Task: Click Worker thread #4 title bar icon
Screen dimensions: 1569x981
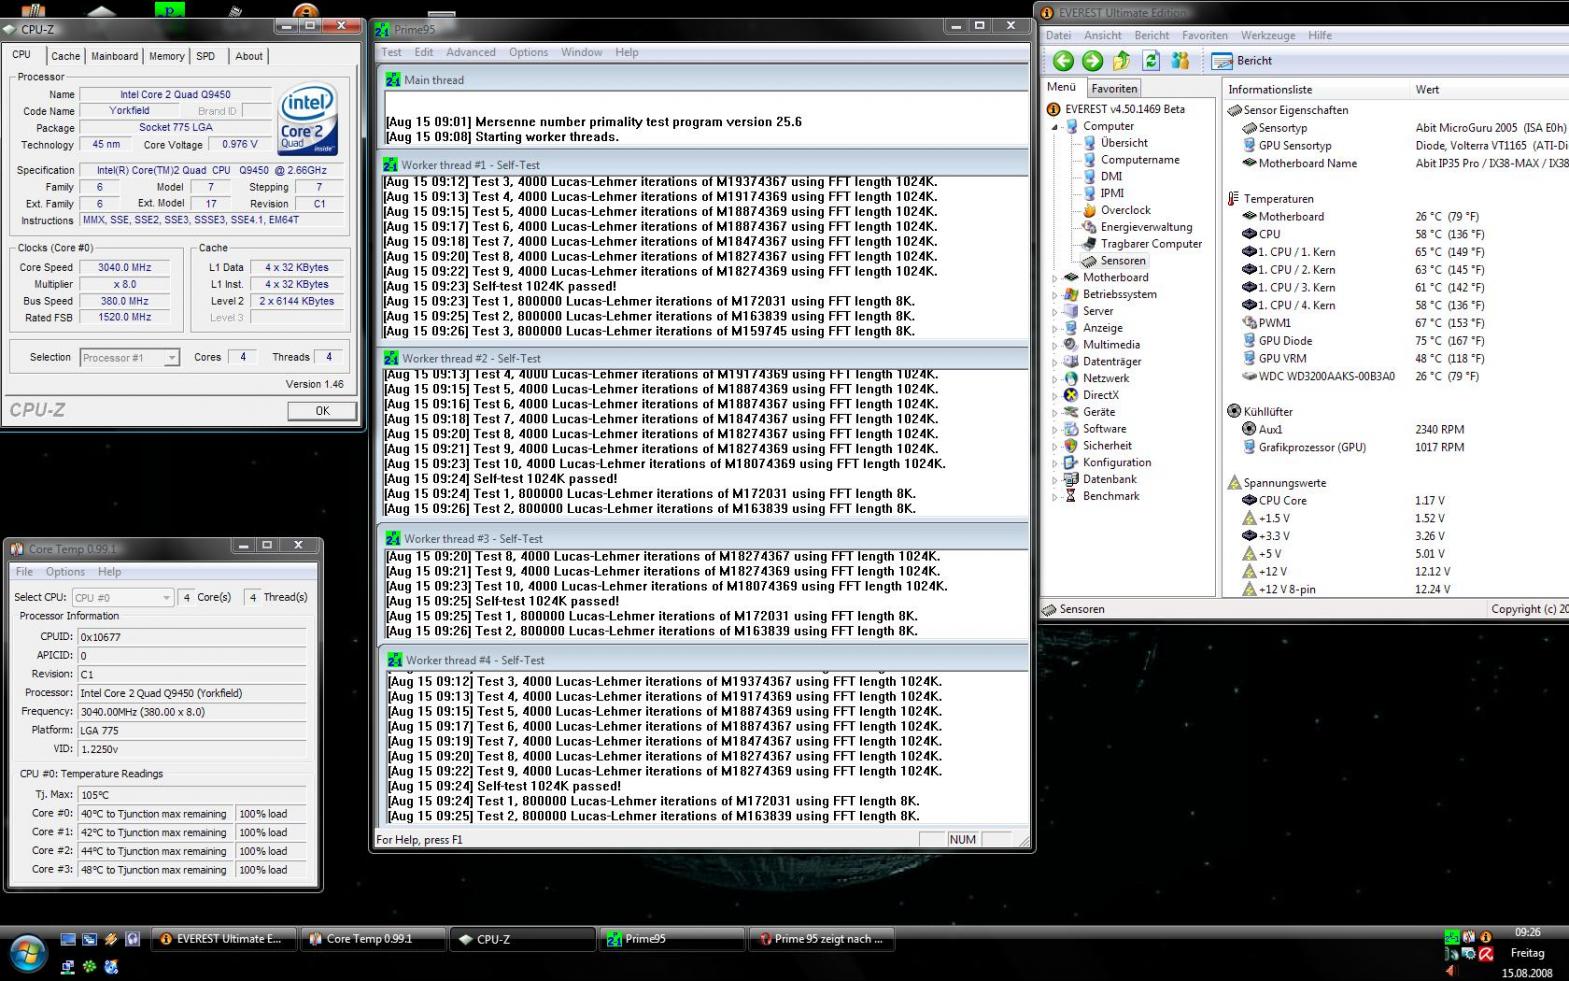Action: click(394, 660)
